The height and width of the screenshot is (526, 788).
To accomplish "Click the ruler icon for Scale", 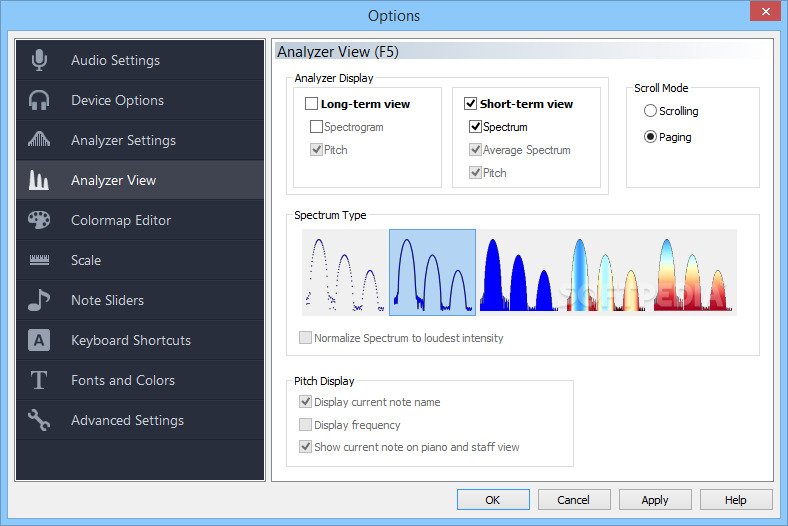I will [39, 260].
